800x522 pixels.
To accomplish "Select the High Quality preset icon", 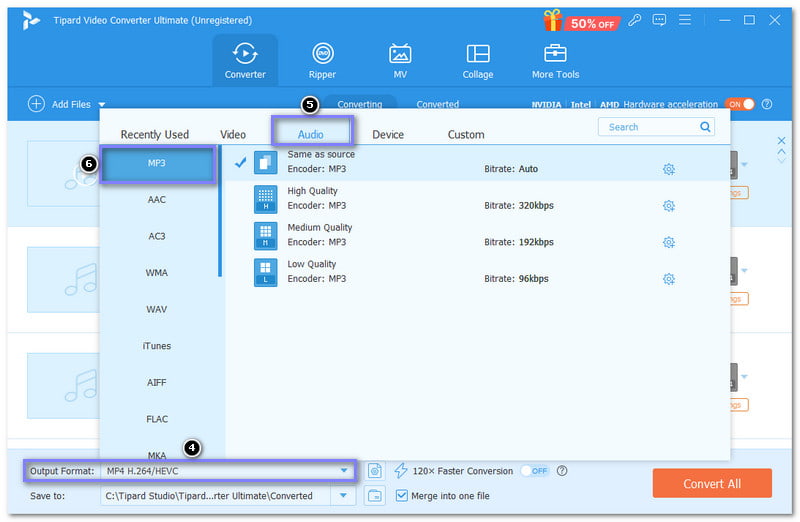I will pyautogui.click(x=265, y=199).
